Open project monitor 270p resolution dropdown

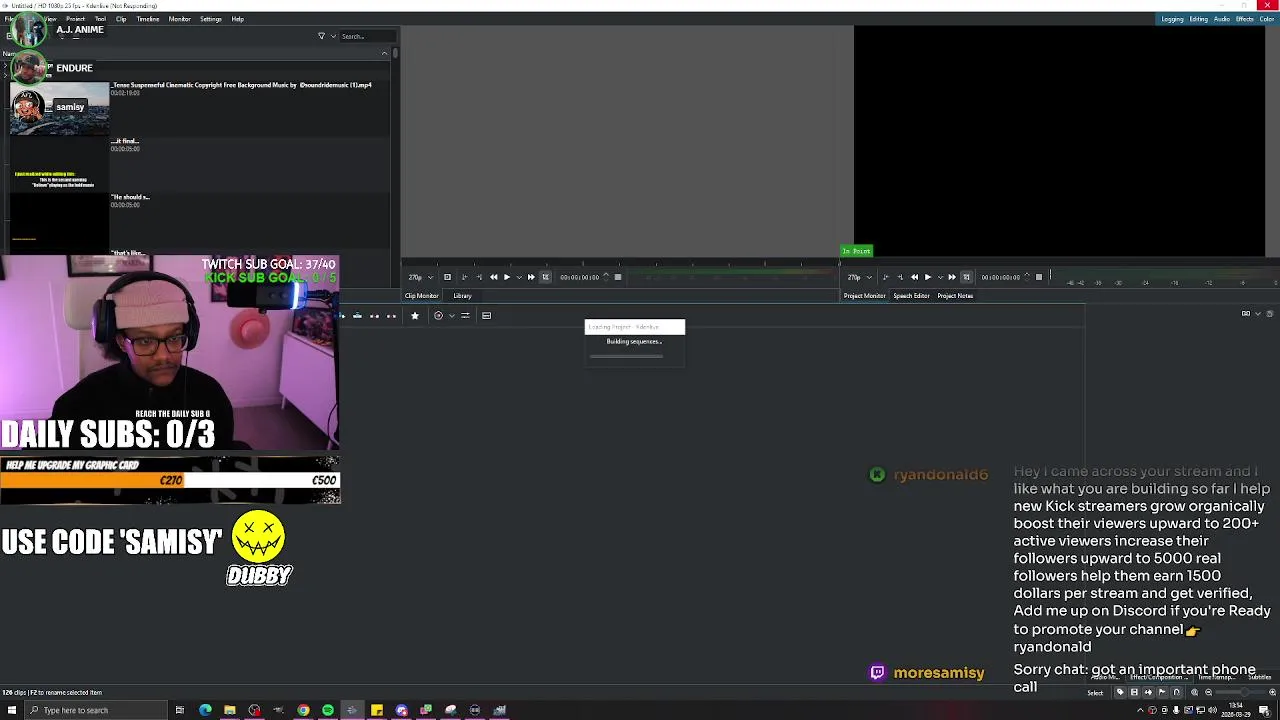[x=859, y=277]
